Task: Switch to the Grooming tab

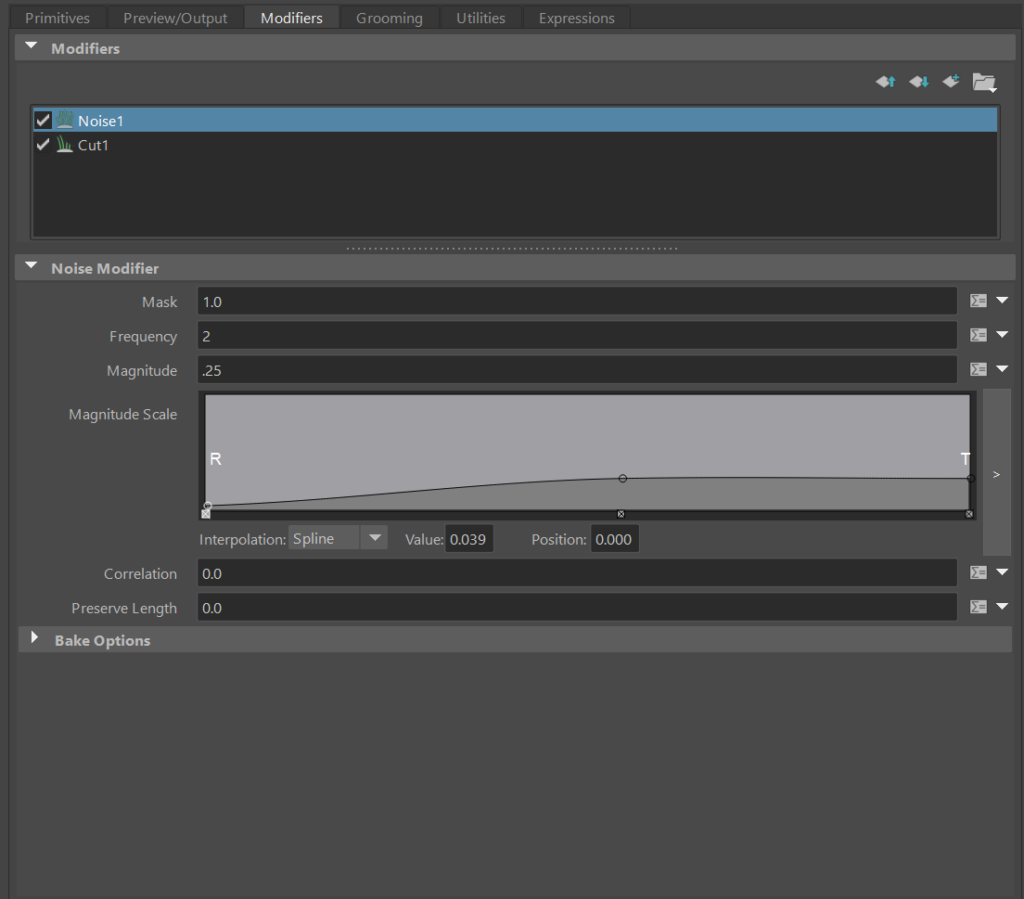Action: (389, 18)
